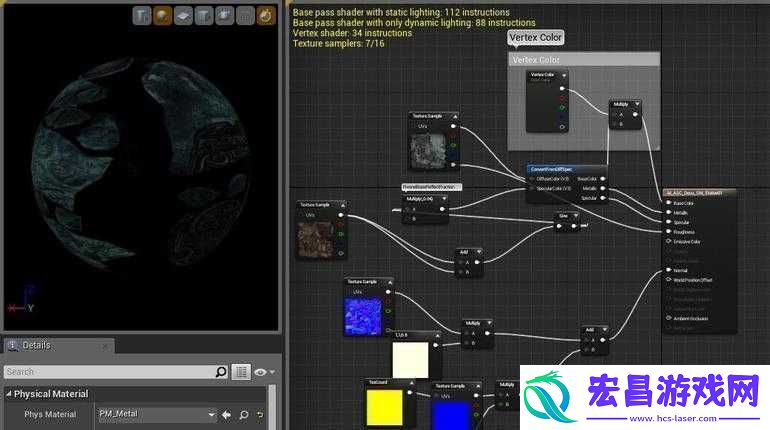Click the material Emissive Color input pin

(668, 242)
